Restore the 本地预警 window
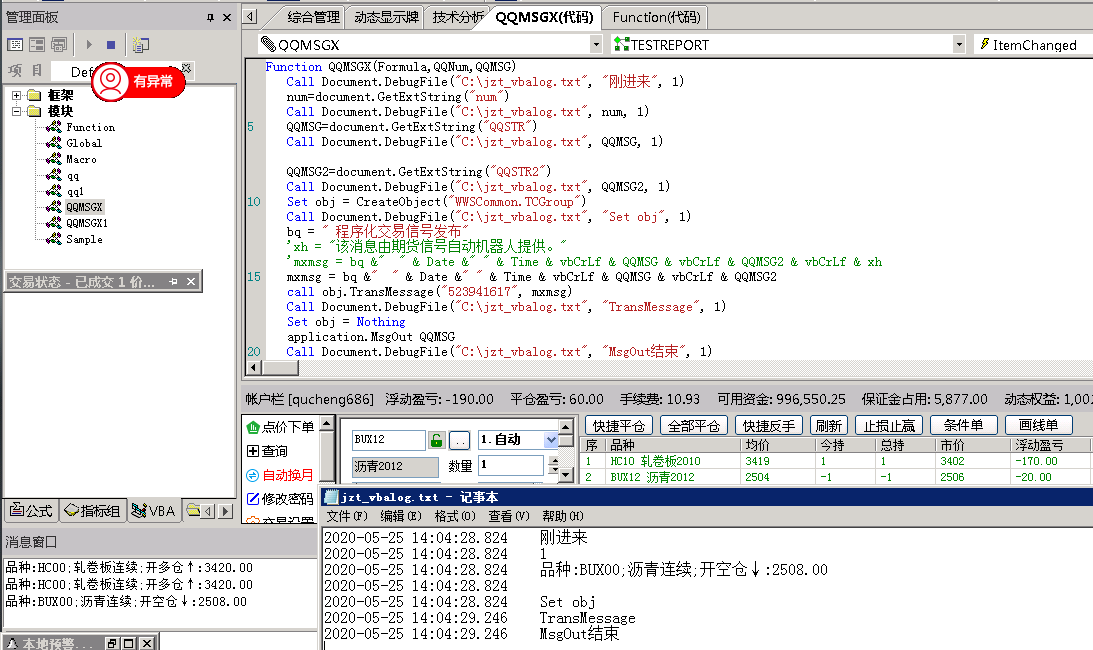1093x650 pixels. (x=112, y=643)
